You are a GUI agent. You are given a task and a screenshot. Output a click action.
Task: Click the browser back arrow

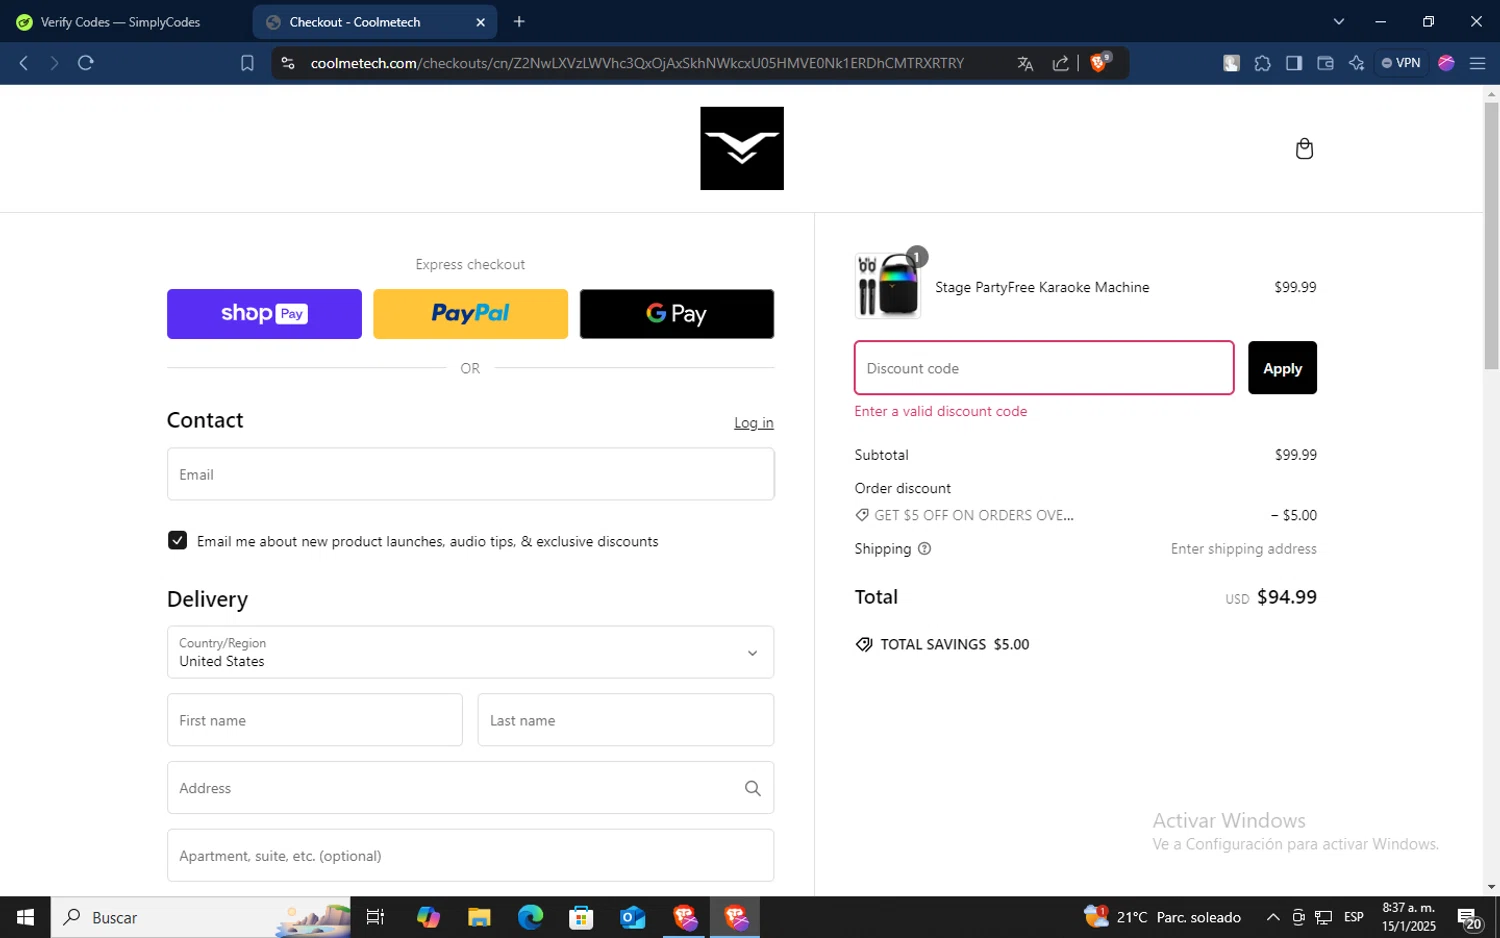click(24, 63)
